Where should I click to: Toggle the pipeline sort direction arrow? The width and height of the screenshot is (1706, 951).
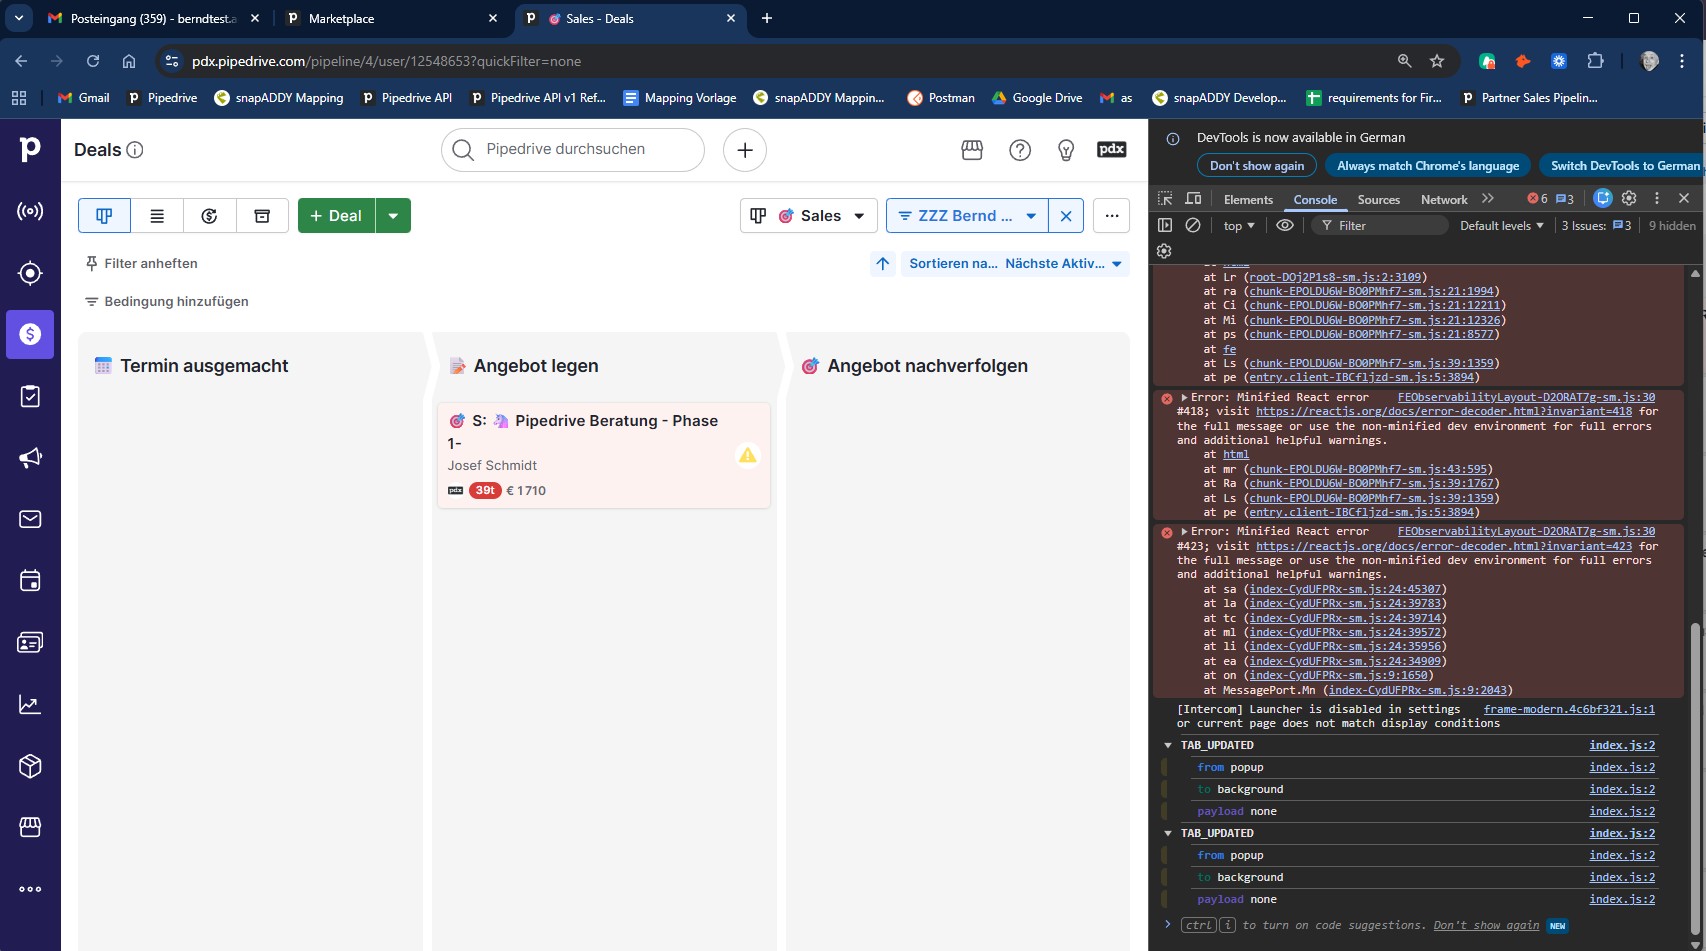[882, 263]
